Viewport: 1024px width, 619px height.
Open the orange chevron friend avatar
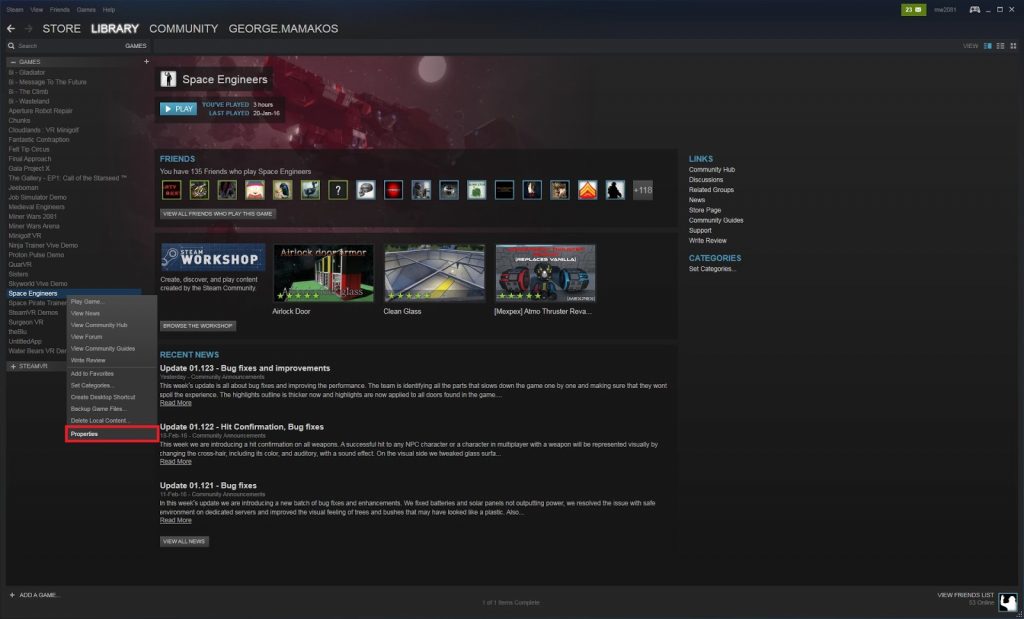coord(587,190)
